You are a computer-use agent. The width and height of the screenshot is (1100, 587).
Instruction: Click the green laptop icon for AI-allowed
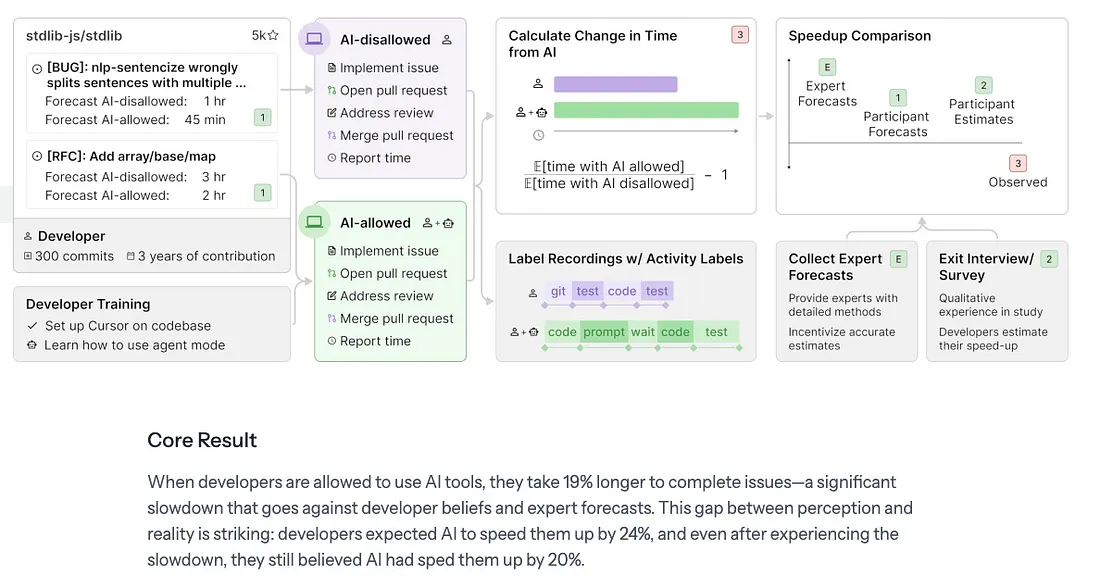314,222
